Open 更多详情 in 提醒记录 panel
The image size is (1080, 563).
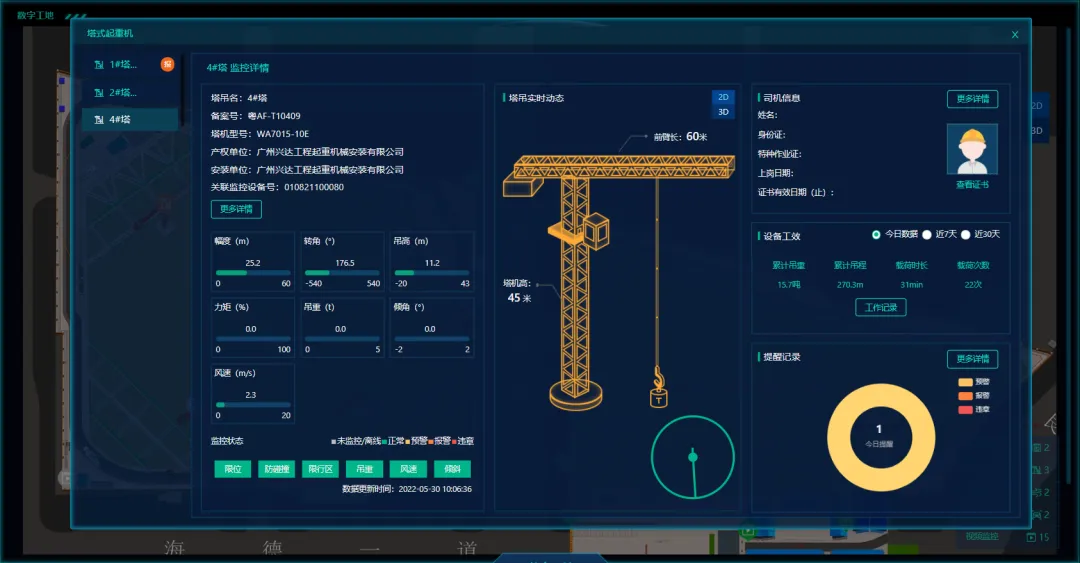click(x=973, y=359)
